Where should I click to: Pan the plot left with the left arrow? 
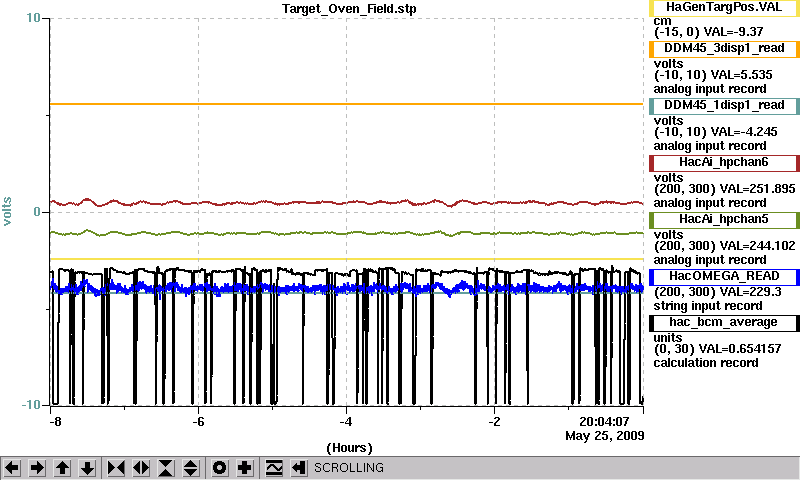(12, 468)
